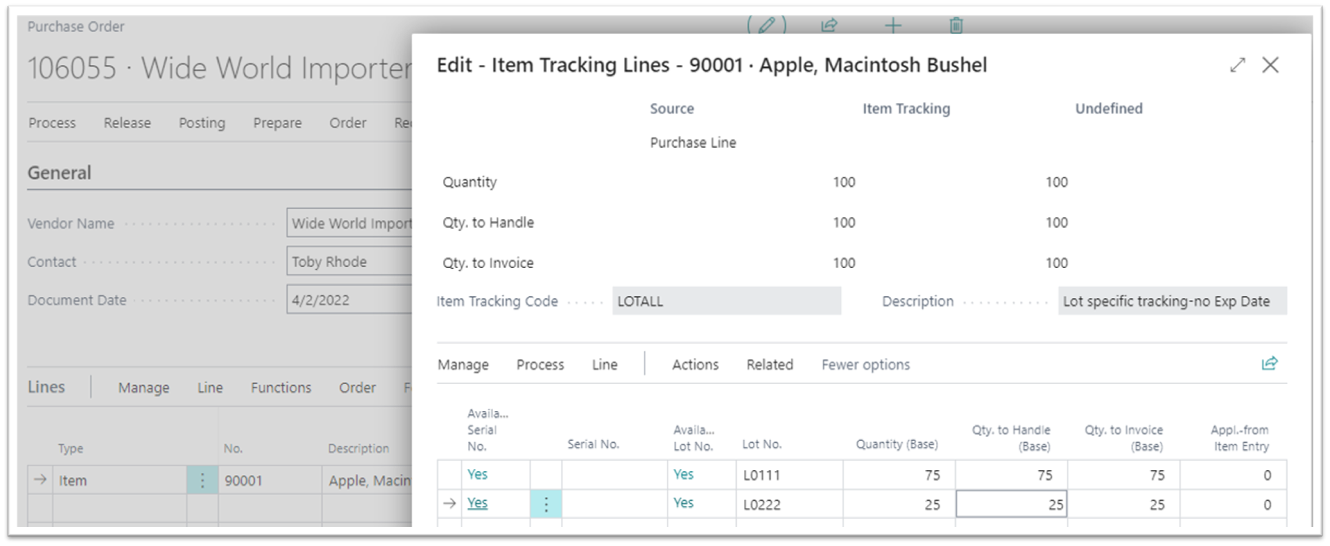Click the pencil edit icon on purchase order

767,26
